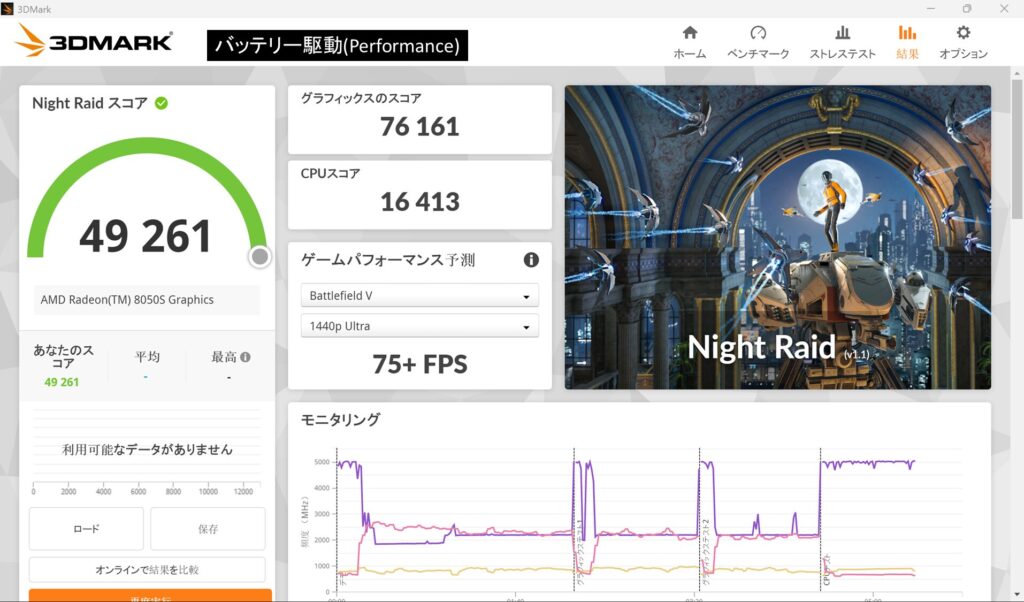Click the main Night Raid score 49 261

tap(146, 236)
